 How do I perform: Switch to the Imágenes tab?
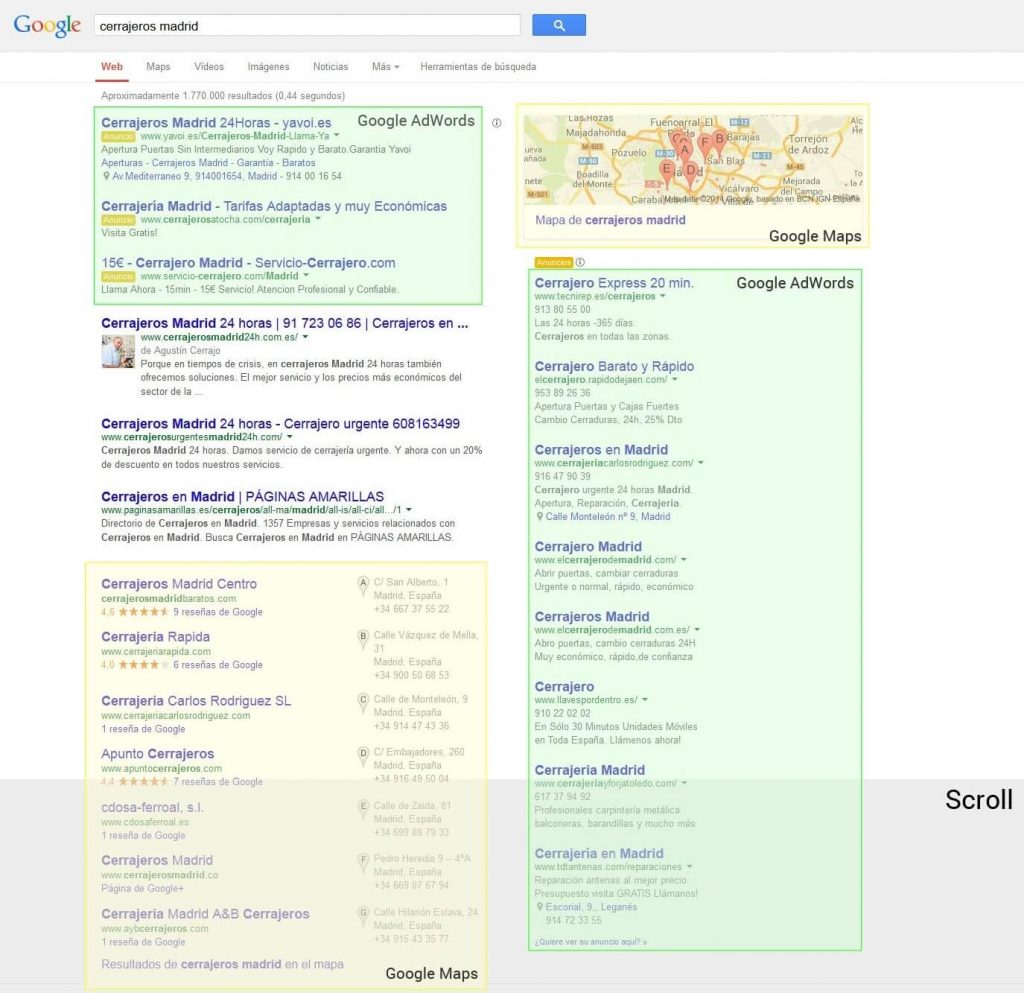[268, 67]
